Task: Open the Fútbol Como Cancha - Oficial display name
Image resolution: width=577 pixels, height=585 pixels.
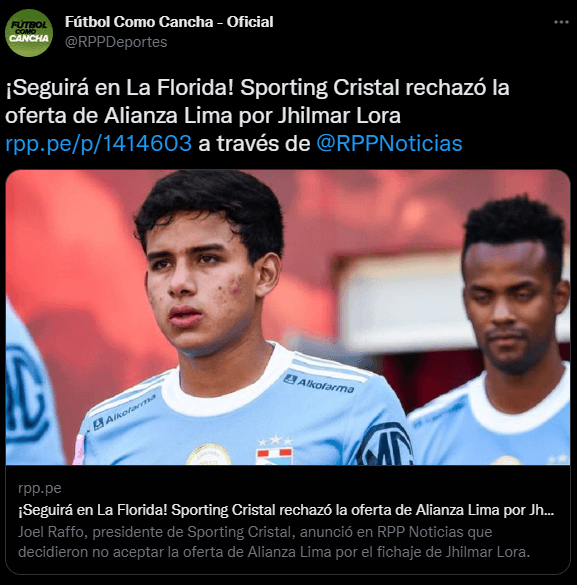Action: 169,22
